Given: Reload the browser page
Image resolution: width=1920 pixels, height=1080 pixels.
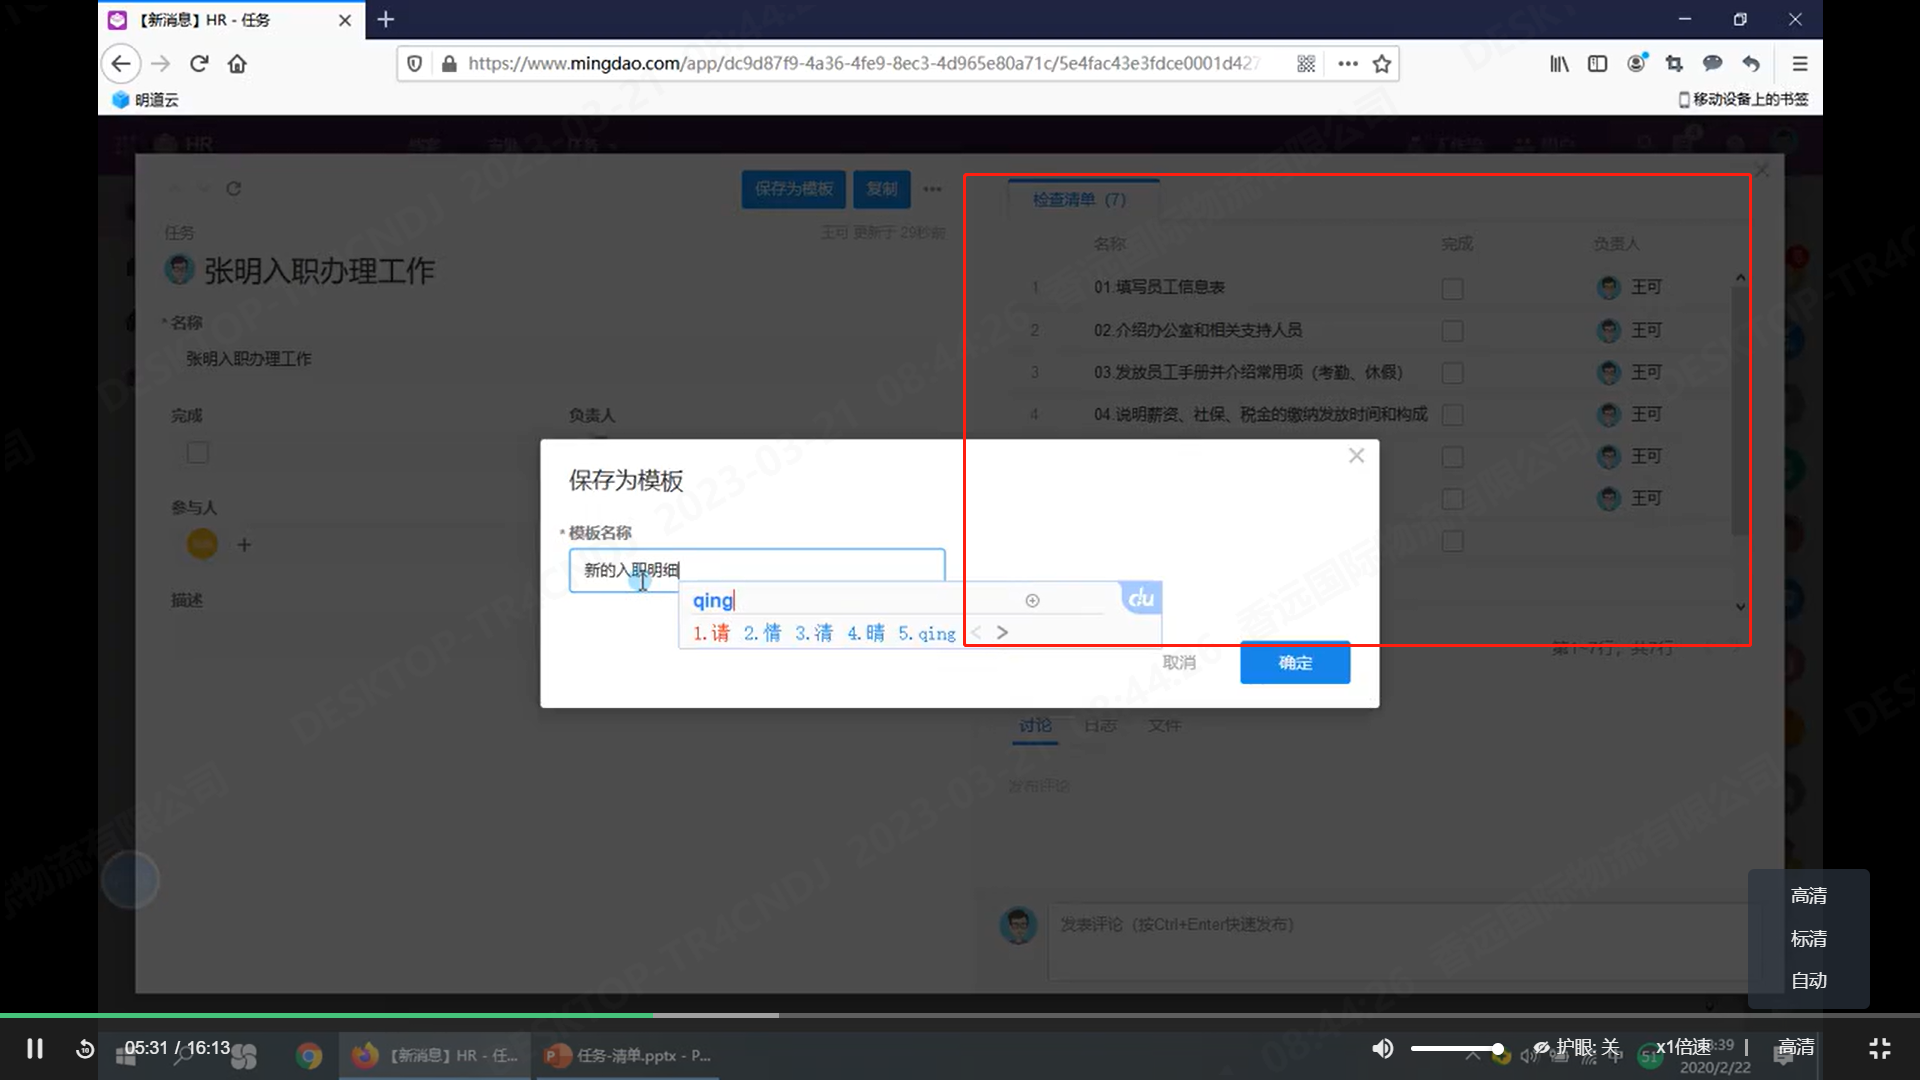Looking at the screenshot, I should click(199, 64).
